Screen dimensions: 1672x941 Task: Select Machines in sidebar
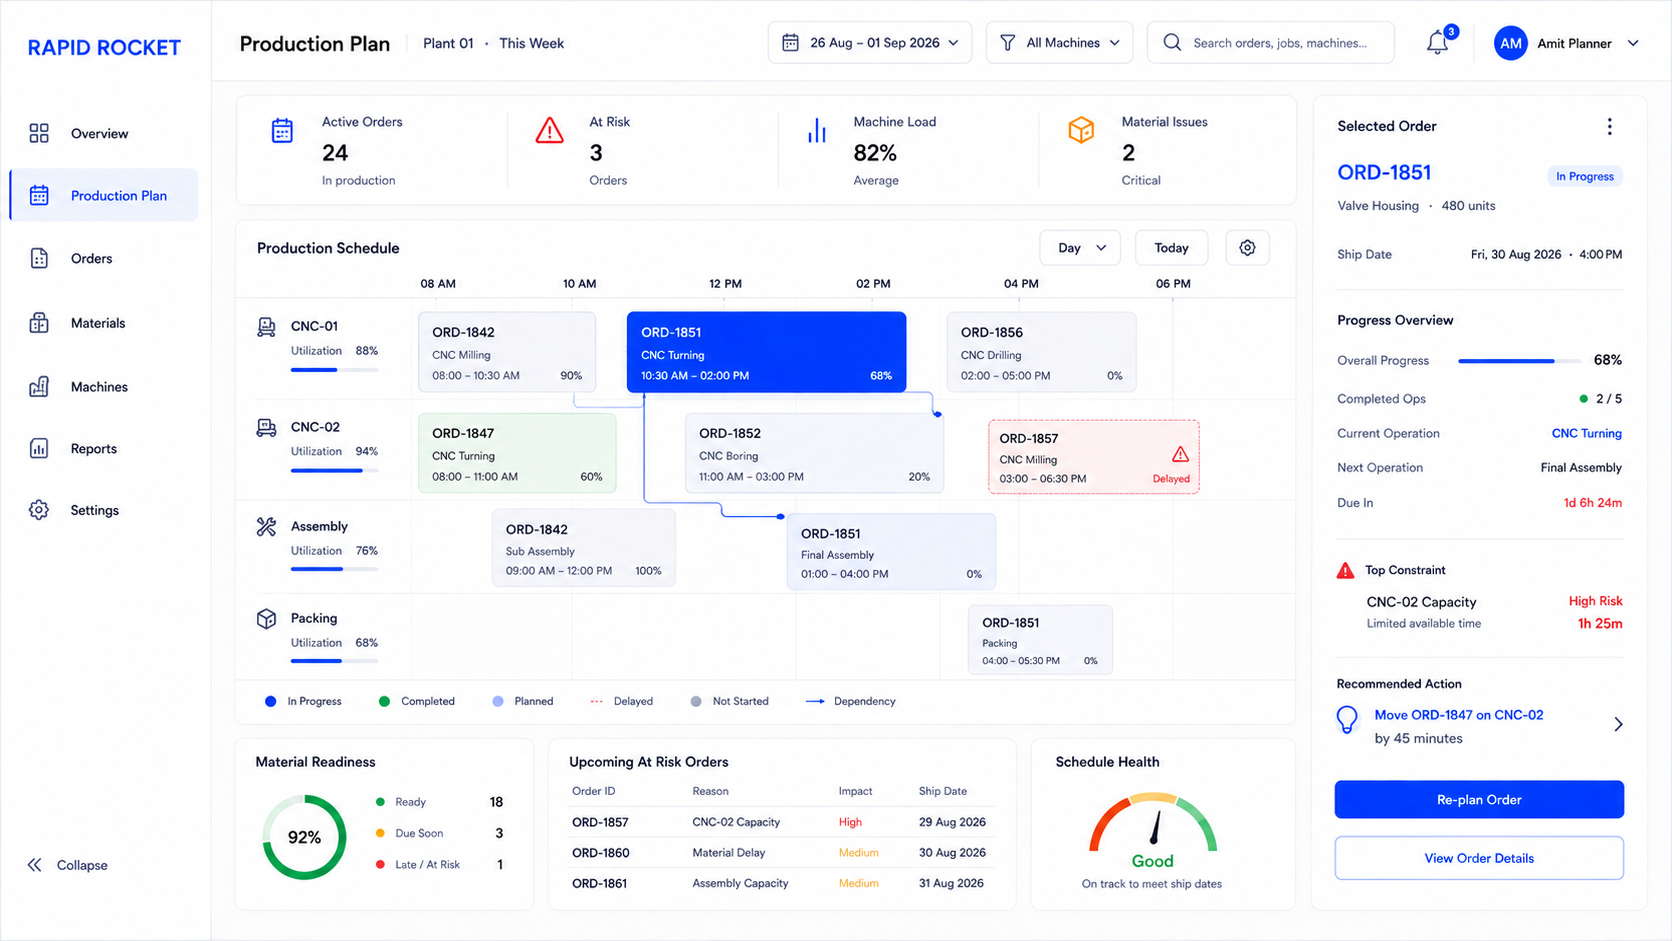(99, 386)
